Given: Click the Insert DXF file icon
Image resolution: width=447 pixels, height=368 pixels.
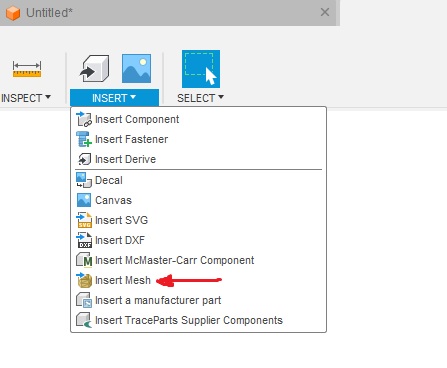Looking at the screenshot, I should coord(84,240).
